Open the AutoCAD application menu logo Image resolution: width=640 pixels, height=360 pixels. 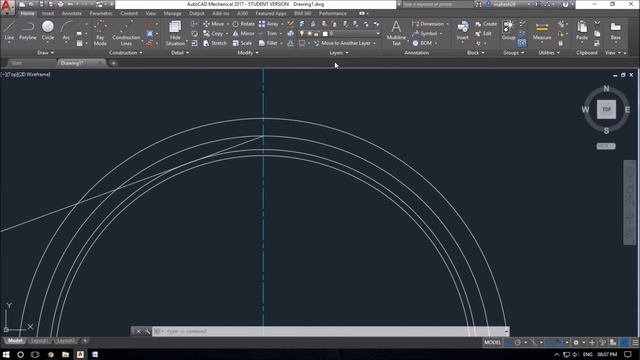7,7
